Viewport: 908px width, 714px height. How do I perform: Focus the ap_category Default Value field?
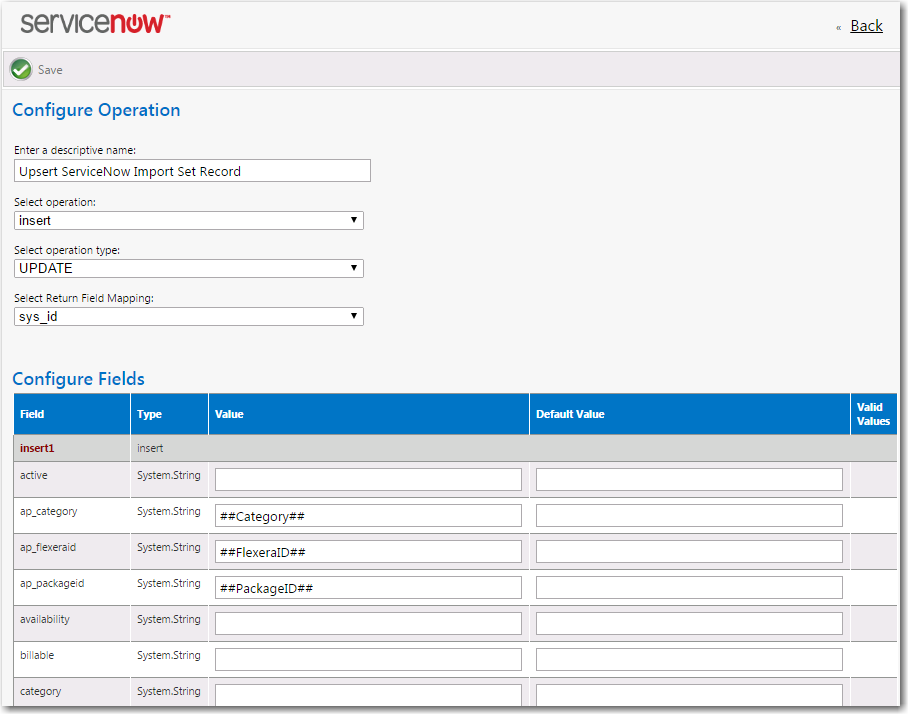pos(689,516)
